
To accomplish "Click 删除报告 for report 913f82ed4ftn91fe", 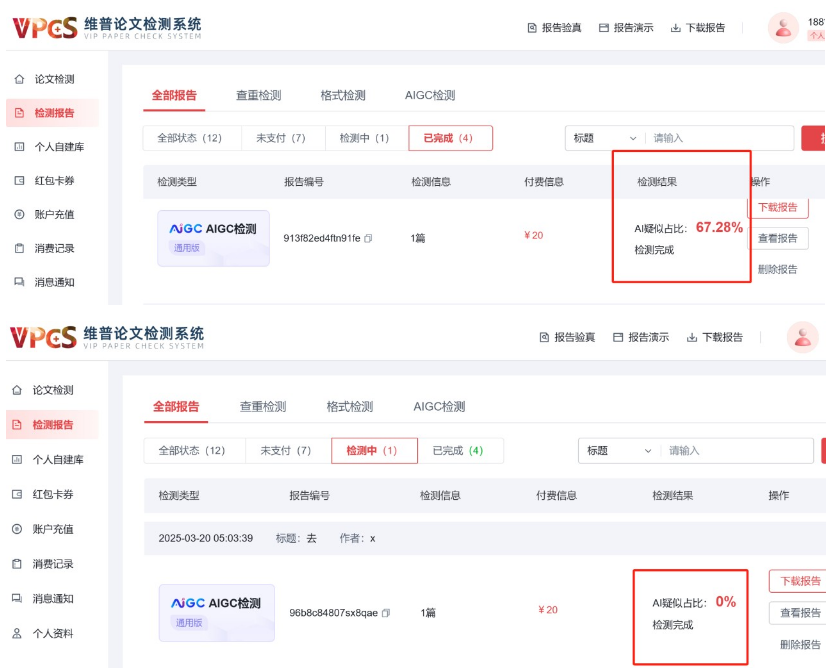I will click(778, 269).
